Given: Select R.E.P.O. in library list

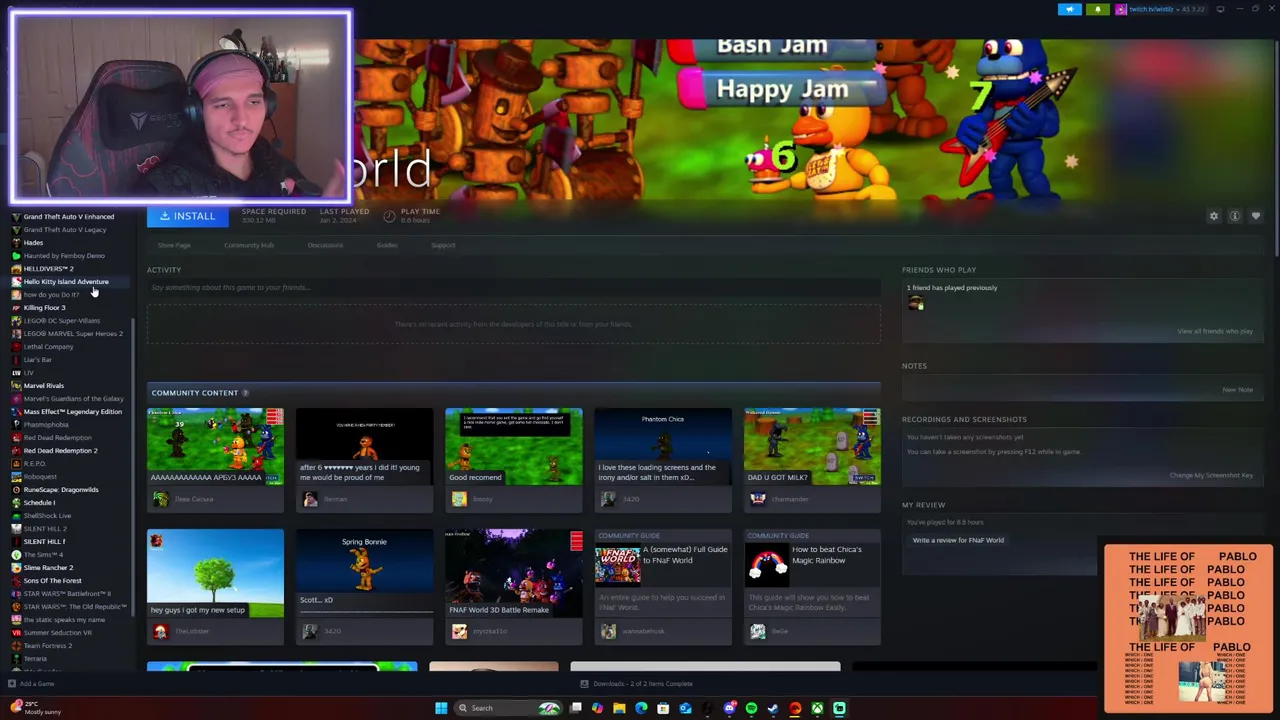Looking at the screenshot, I should (35, 464).
